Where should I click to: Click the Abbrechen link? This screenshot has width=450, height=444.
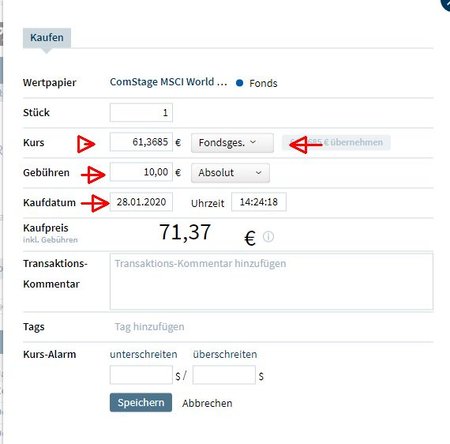207,403
